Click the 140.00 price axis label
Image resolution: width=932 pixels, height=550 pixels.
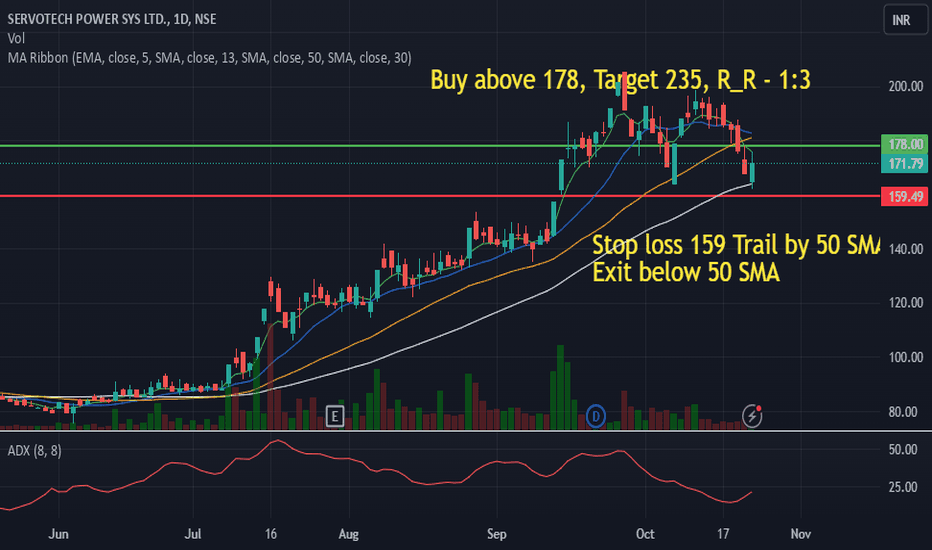(905, 249)
